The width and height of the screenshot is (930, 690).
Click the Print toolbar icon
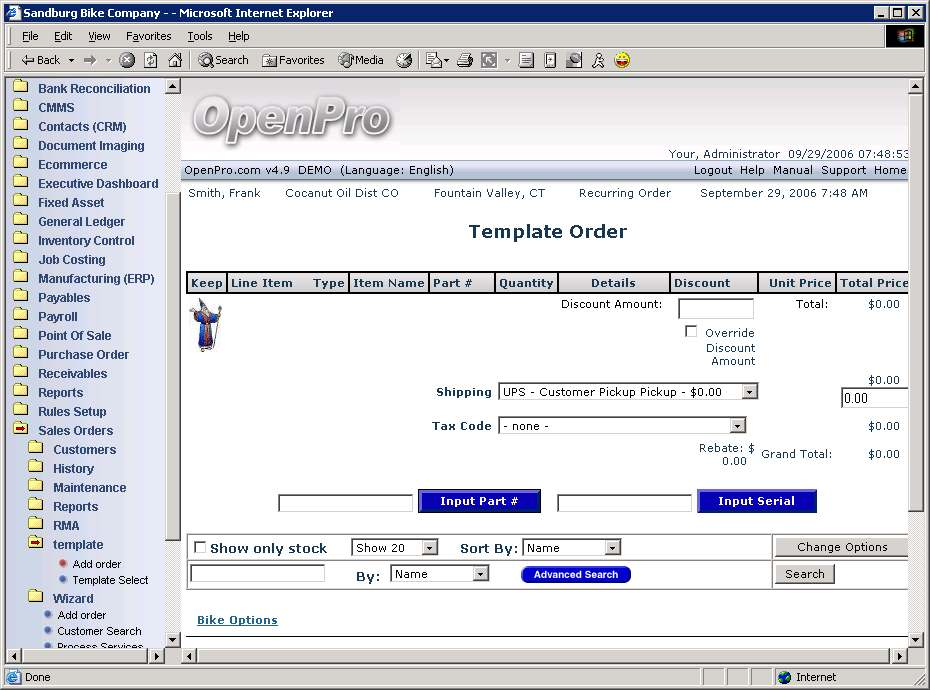pyautogui.click(x=464, y=60)
